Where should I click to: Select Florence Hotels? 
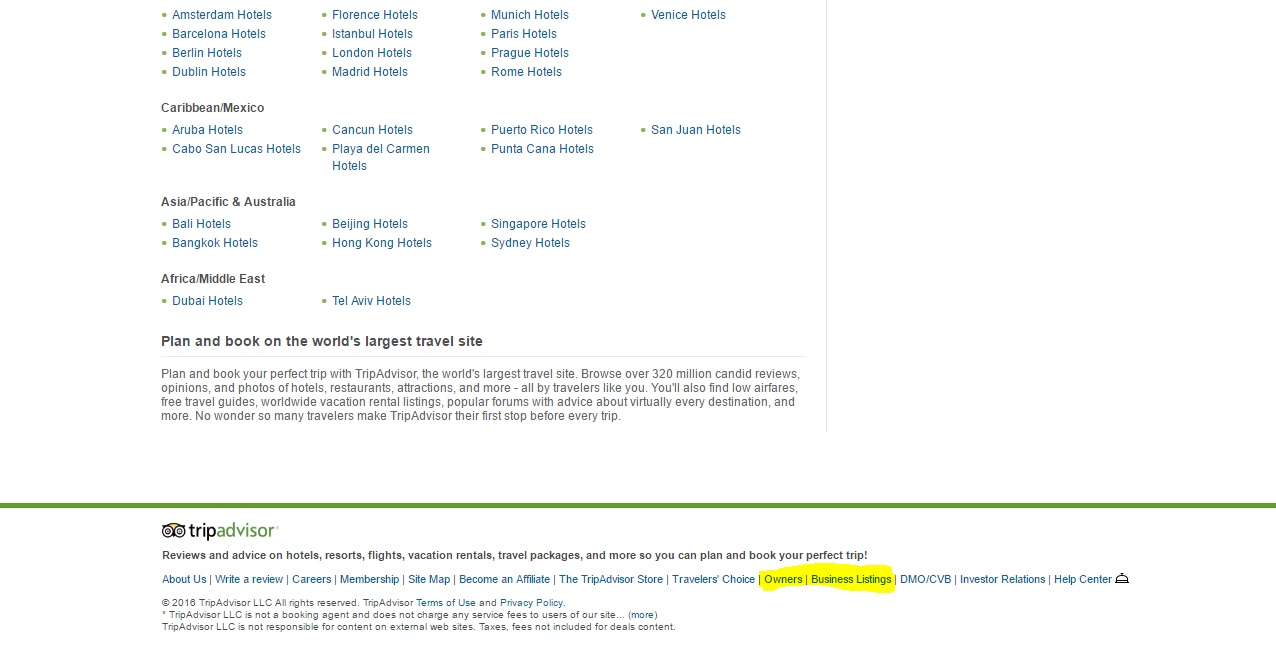pyautogui.click(x=375, y=15)
